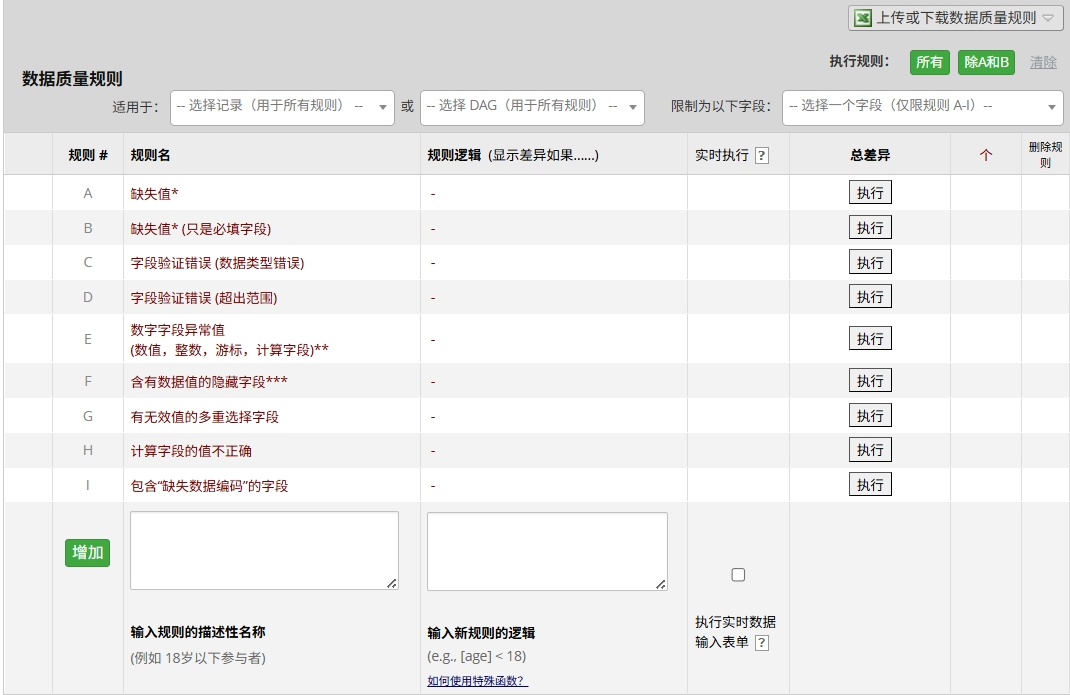Run rule I 缺失数据编码 check
1070x695 pixels.
coord(870,484)
